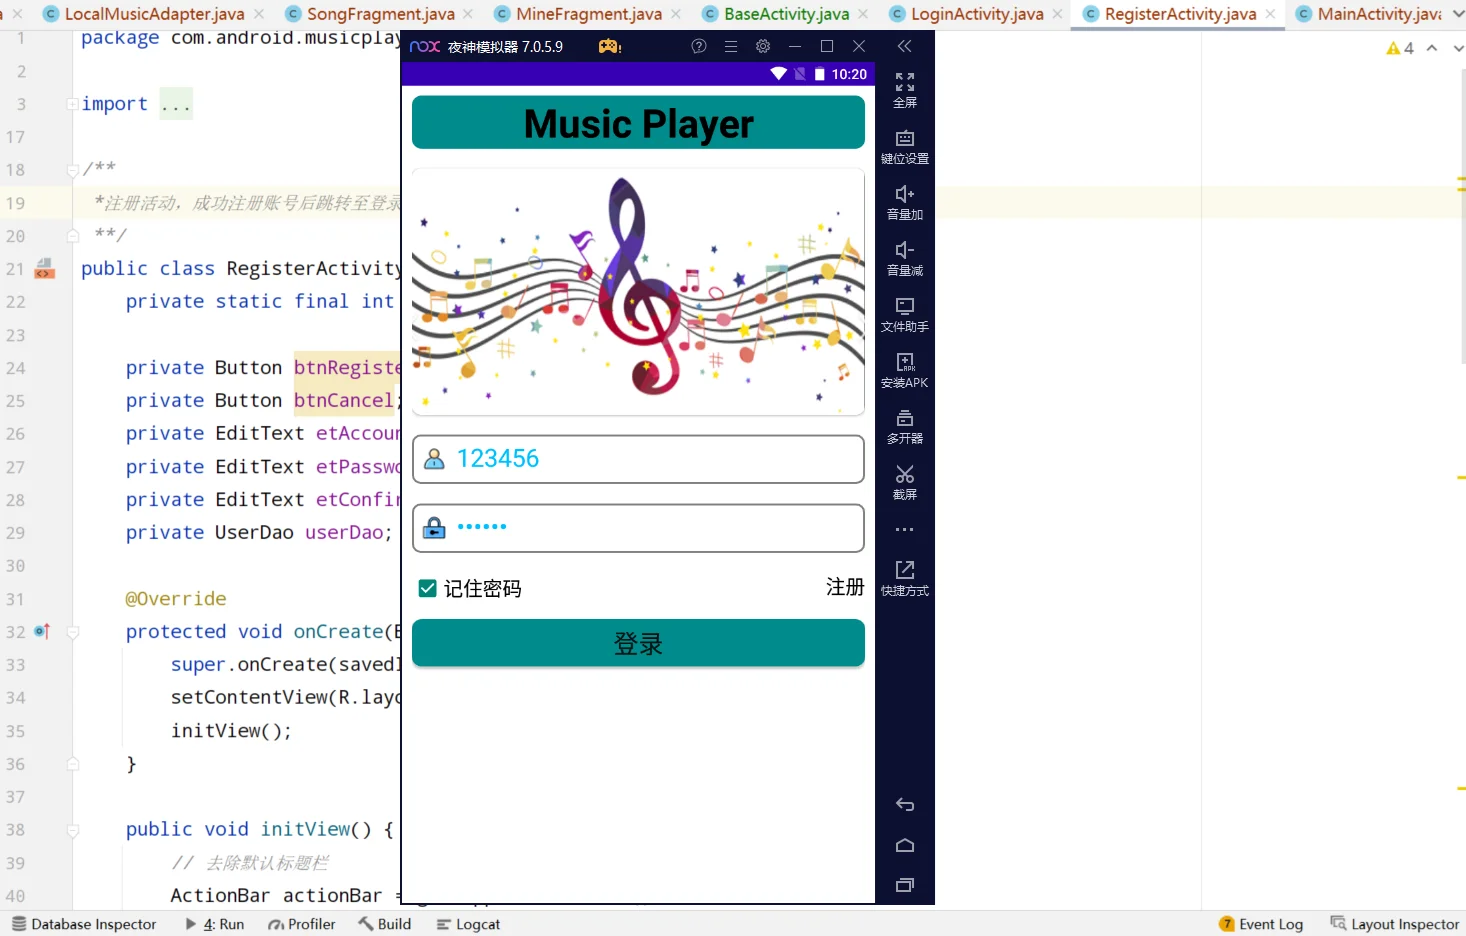The height and width of the screenshot is (936, 1466).
Task: Tap the Android home icon in Nox sidebar
Action: [x=905, y=845]
